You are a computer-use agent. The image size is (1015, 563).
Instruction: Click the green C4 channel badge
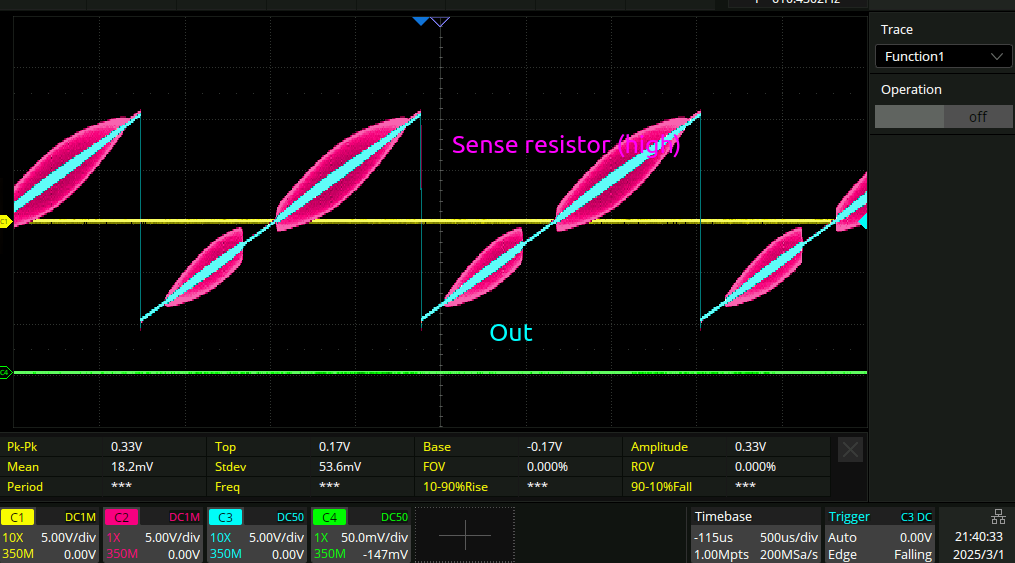tap(328, 517)
